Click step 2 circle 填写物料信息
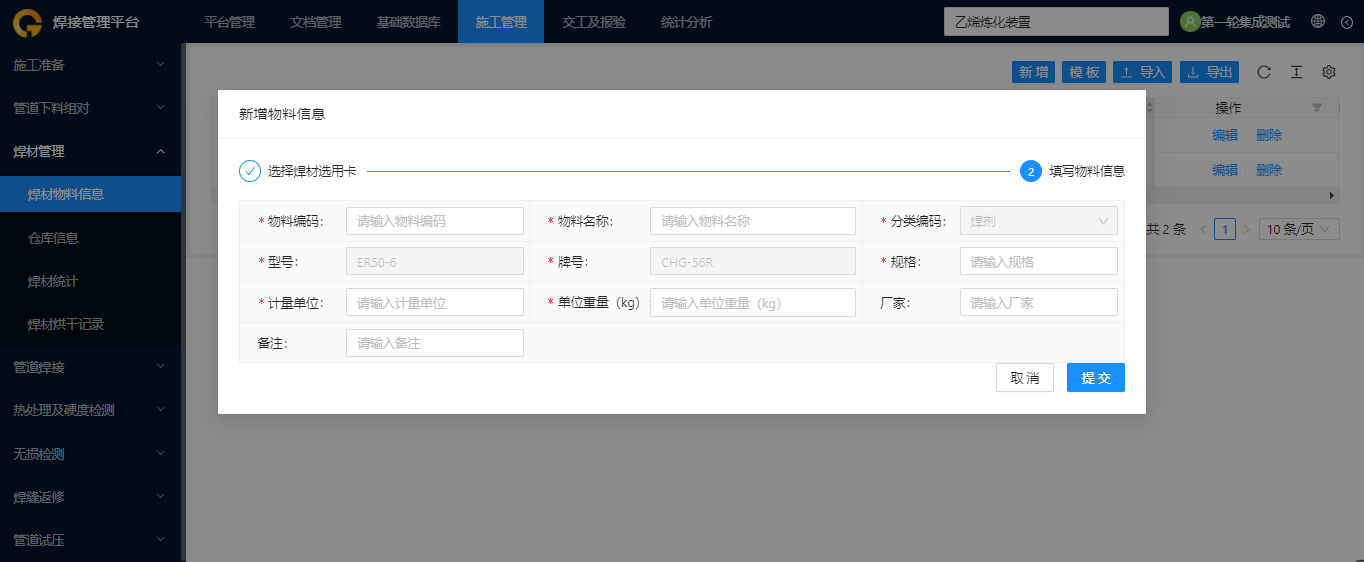Image resolution: width=1364 pixels, height=562 pixels. coord(1031,171)
